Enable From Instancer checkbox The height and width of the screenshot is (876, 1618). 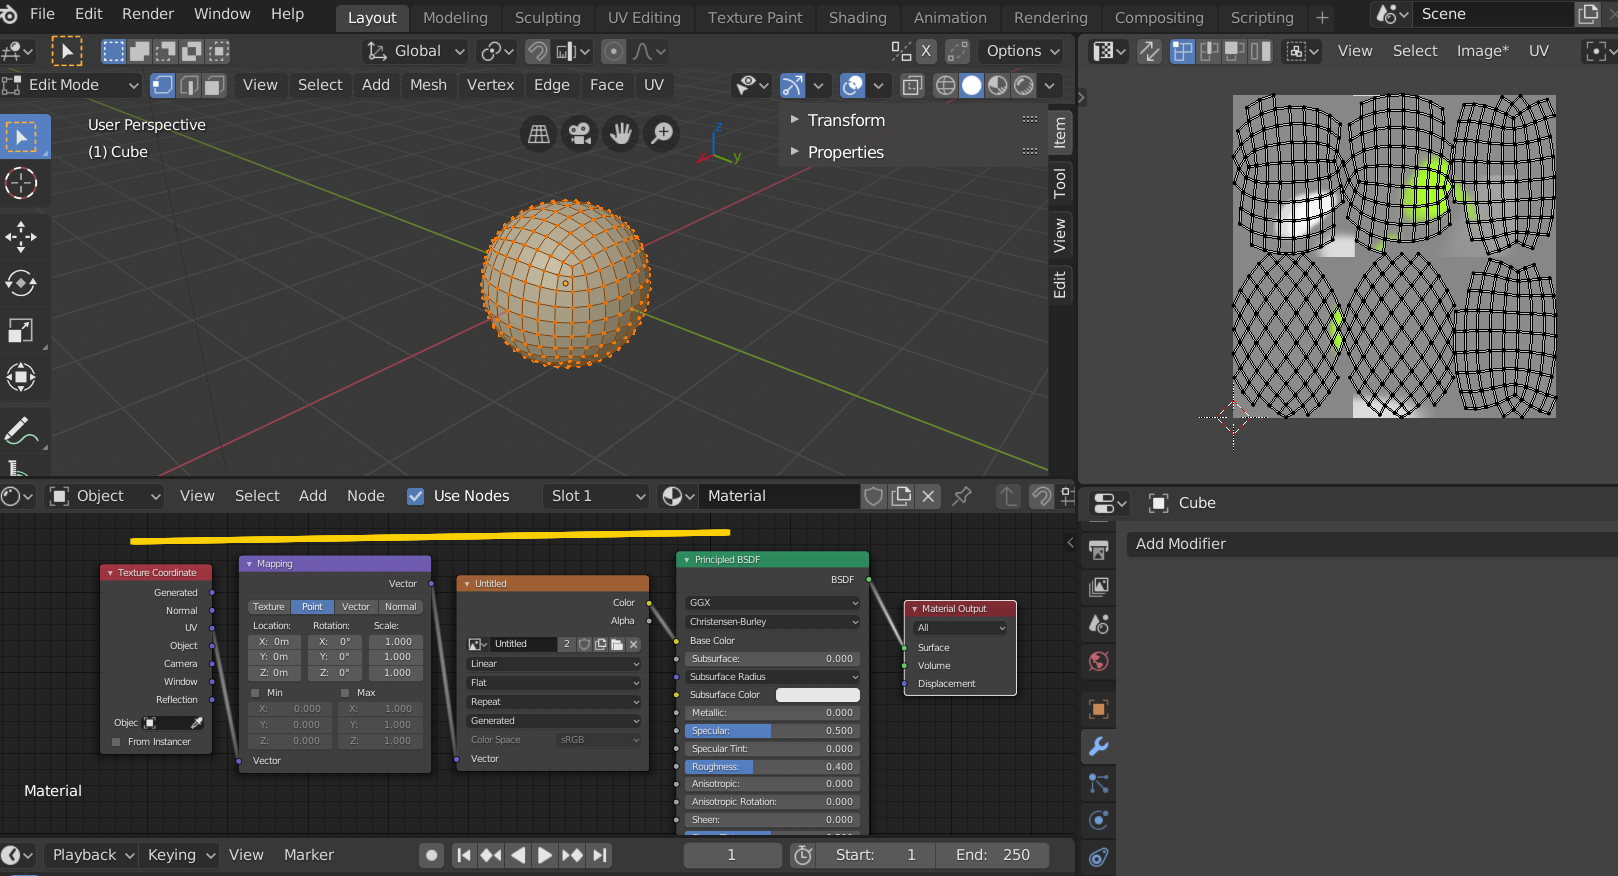point(117,742)
